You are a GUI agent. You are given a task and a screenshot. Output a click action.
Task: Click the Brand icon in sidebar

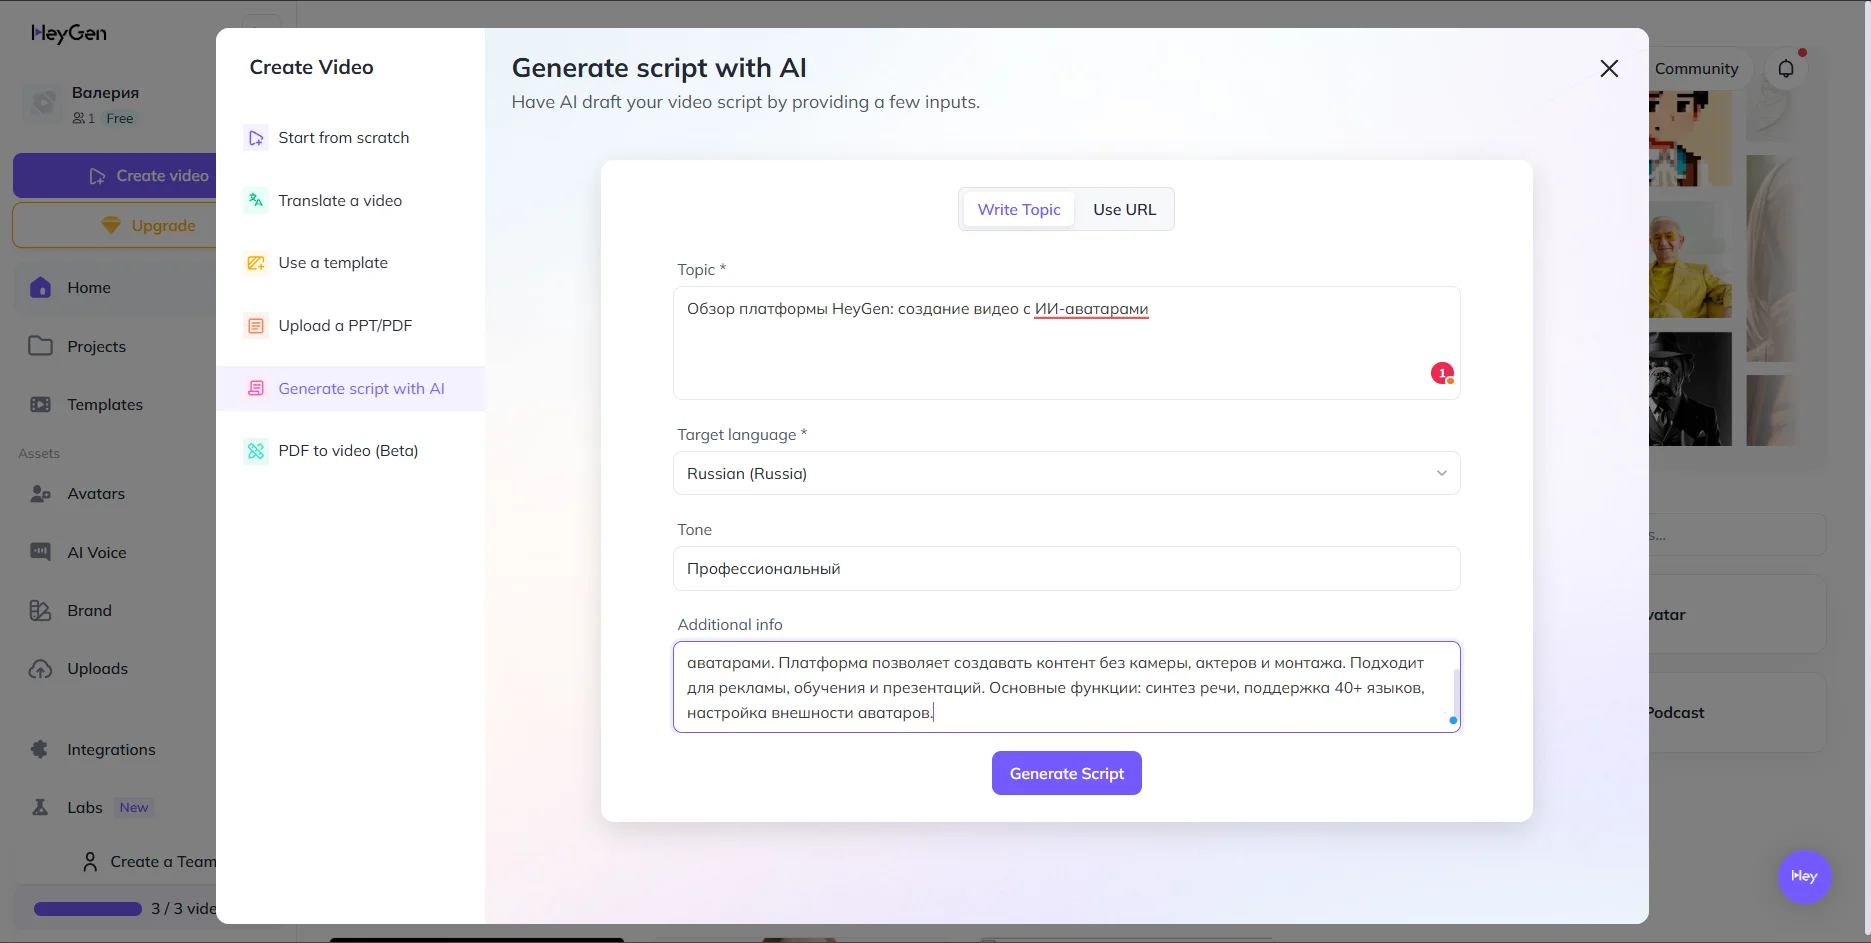click(x=41, y=611)
